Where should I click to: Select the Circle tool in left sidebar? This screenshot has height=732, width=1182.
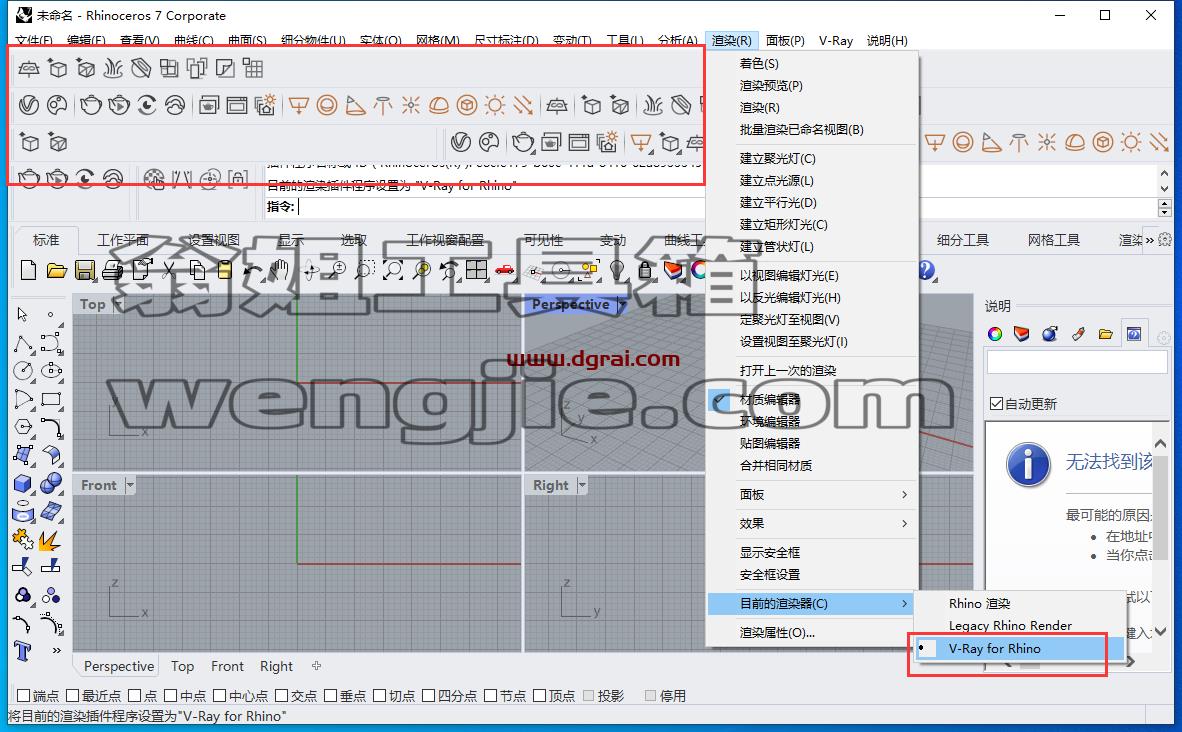point(23,371)
